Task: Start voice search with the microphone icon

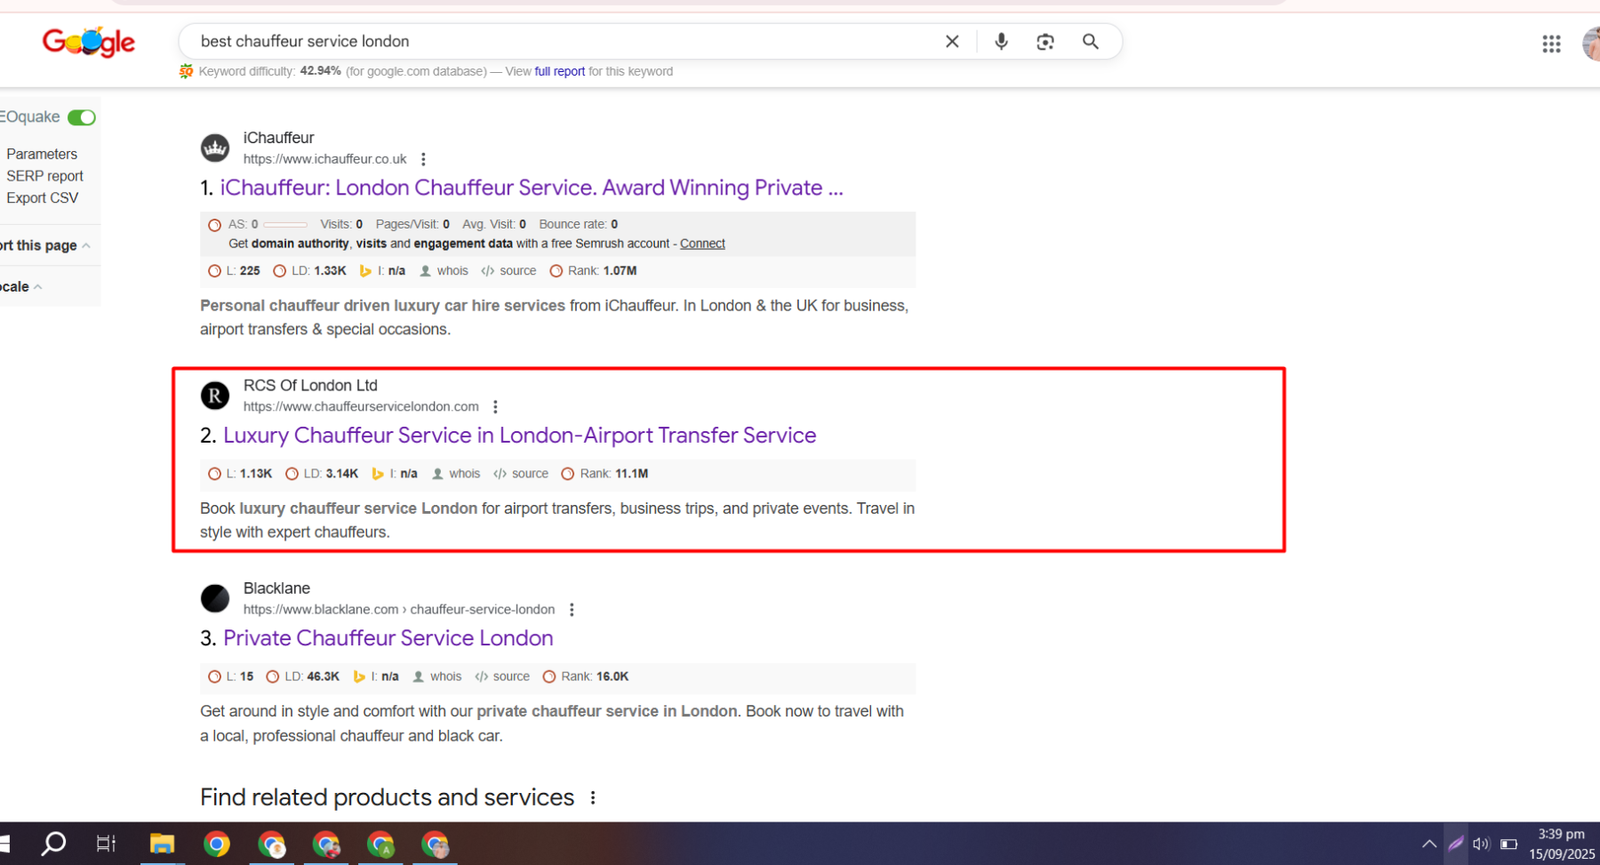Action: click(x=1001, y=42)
